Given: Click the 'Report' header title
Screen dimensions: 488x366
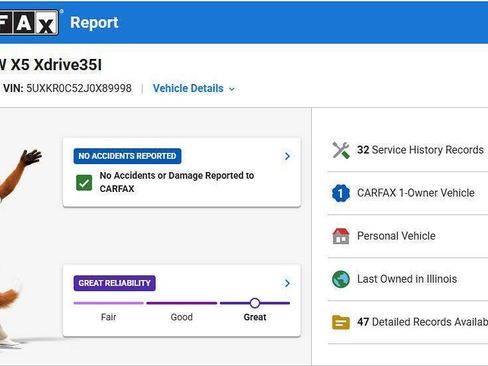Looking at the screenshot, I should pyautogui.click(x=94, y=23).
